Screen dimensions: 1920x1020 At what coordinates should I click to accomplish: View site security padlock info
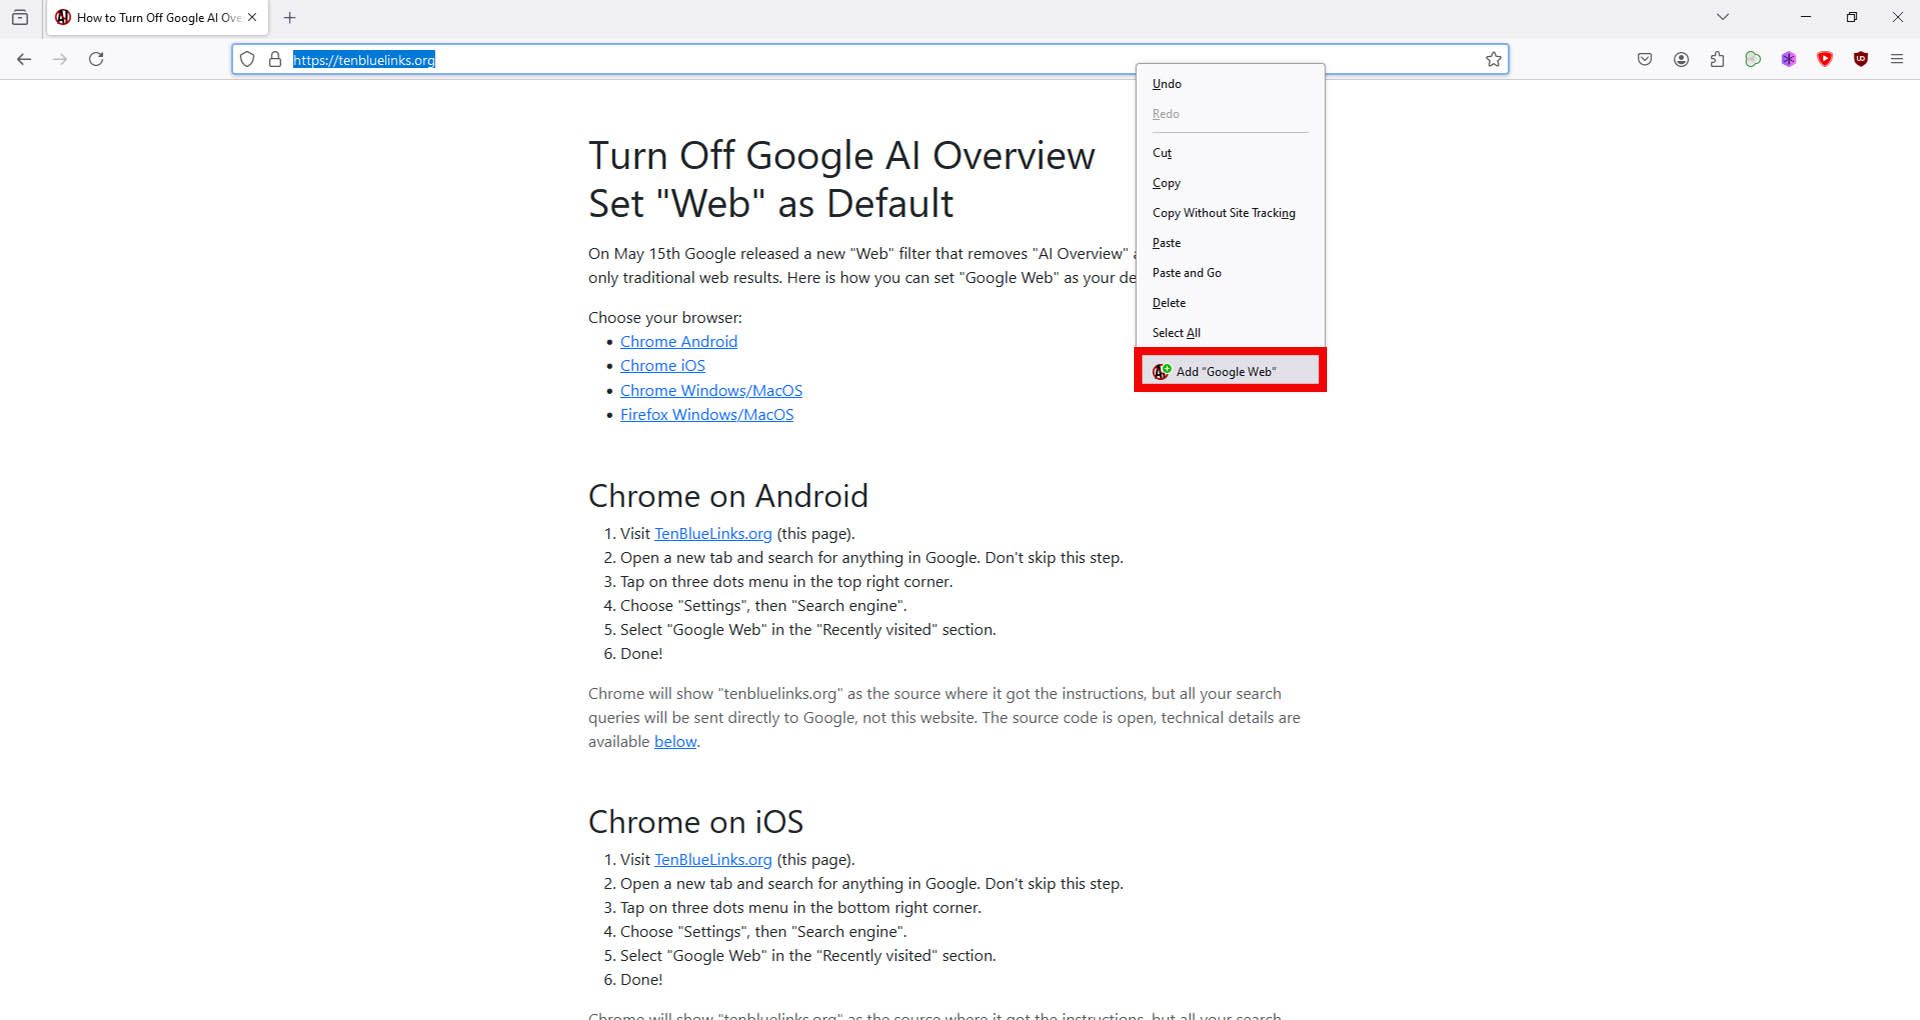tap(275, 59)
